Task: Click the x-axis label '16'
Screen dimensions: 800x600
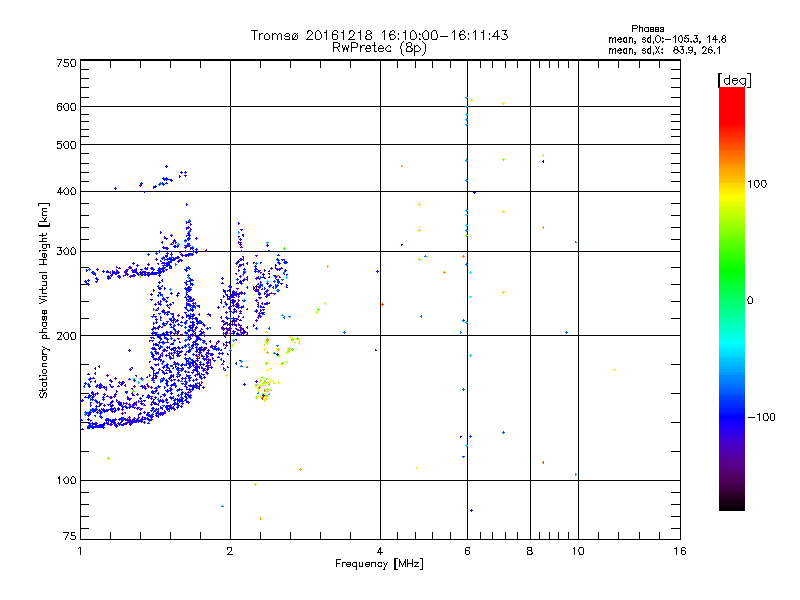Action: coord(680,551)
